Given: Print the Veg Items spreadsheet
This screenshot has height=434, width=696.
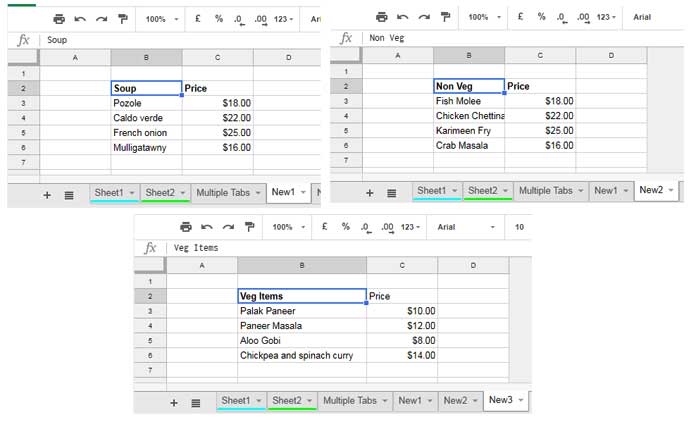Looking at the screenshot, I should click(186, 227).
